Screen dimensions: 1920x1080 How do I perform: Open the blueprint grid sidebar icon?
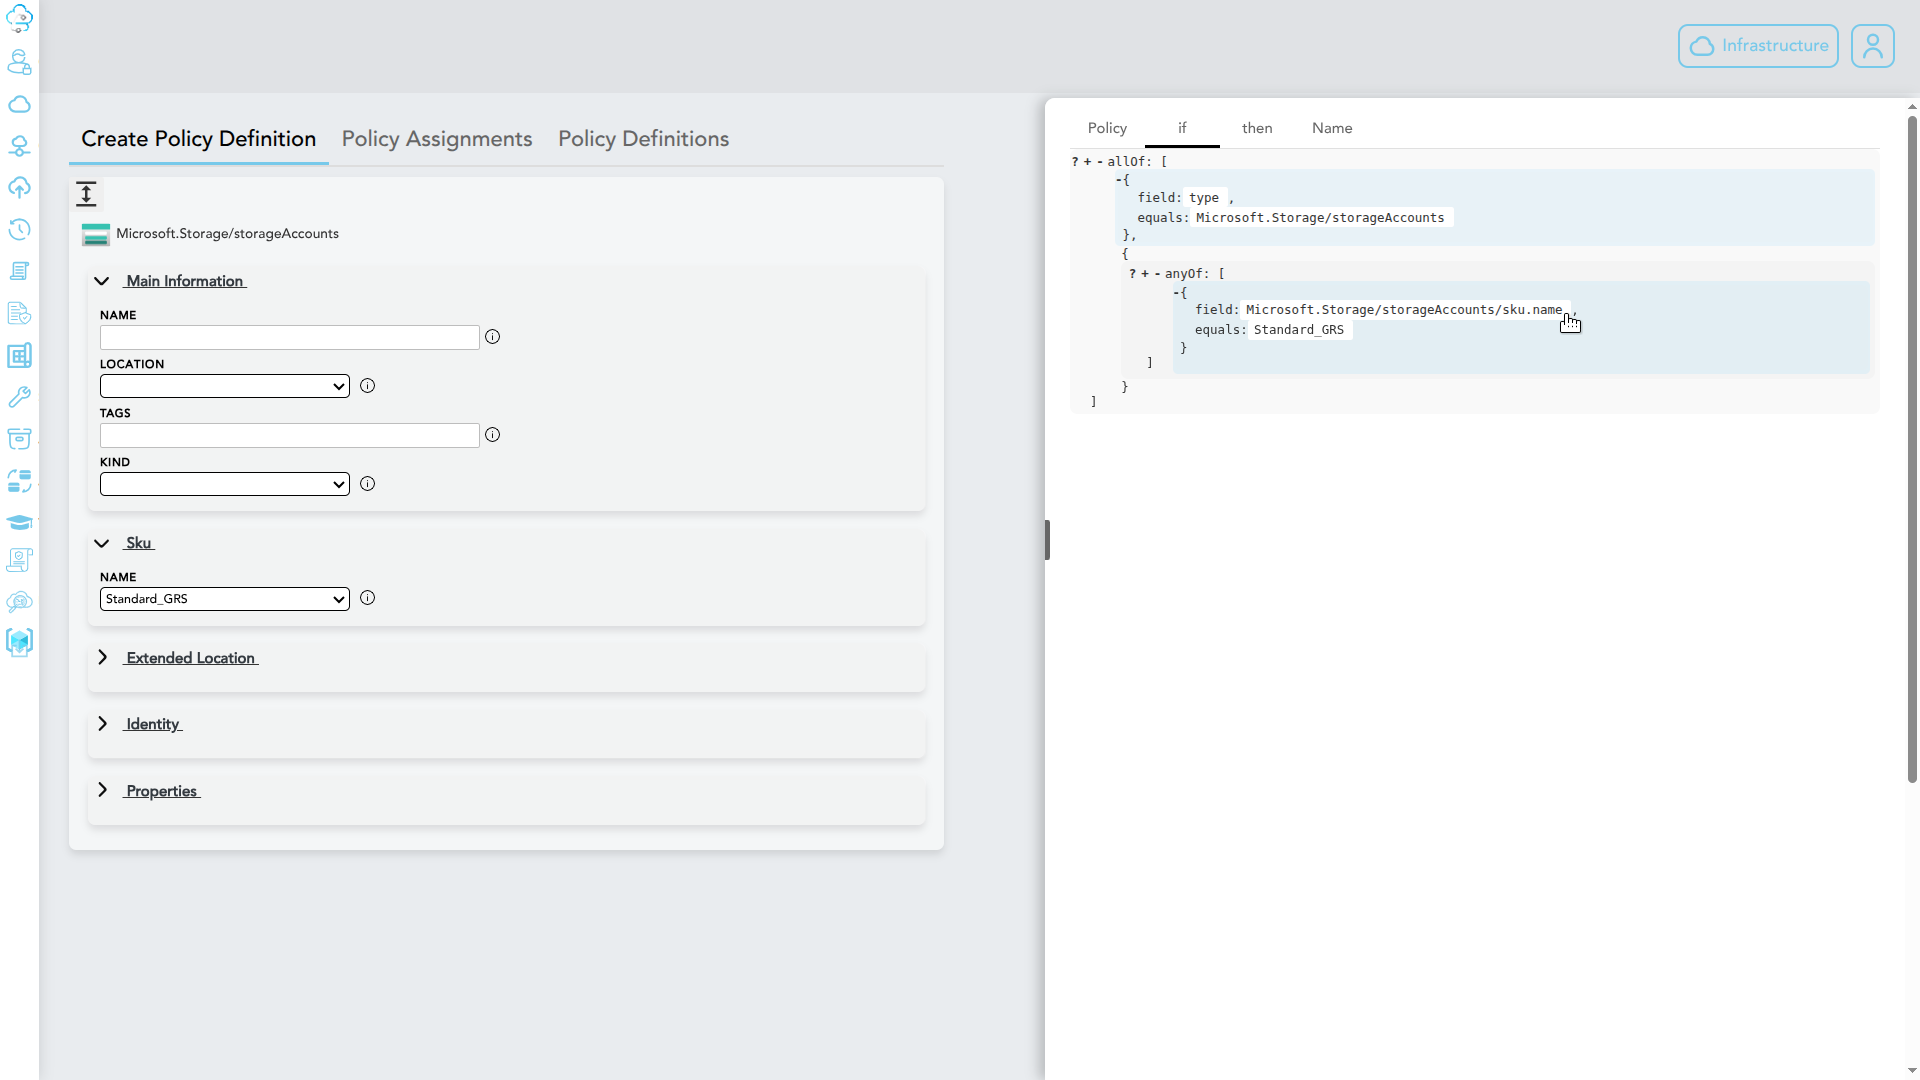tap(19, 355)
